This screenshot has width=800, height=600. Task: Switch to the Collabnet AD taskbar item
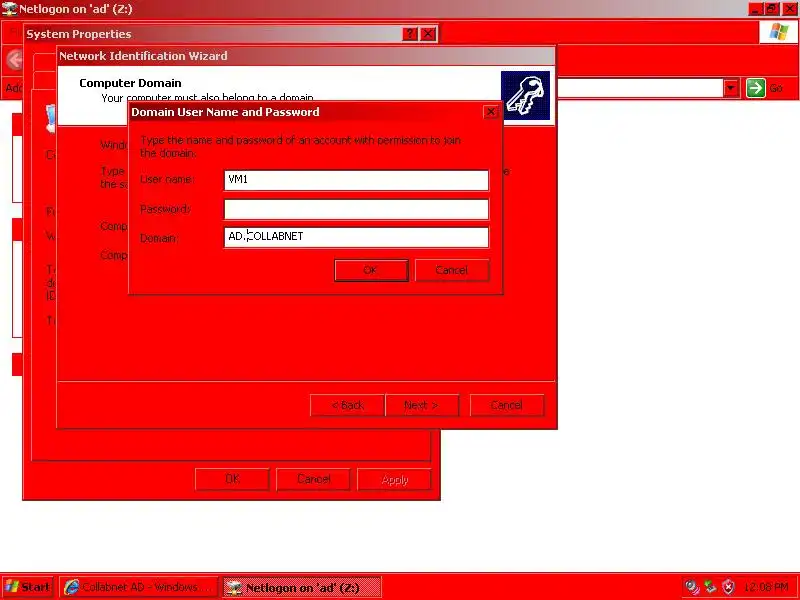point(138,587)
